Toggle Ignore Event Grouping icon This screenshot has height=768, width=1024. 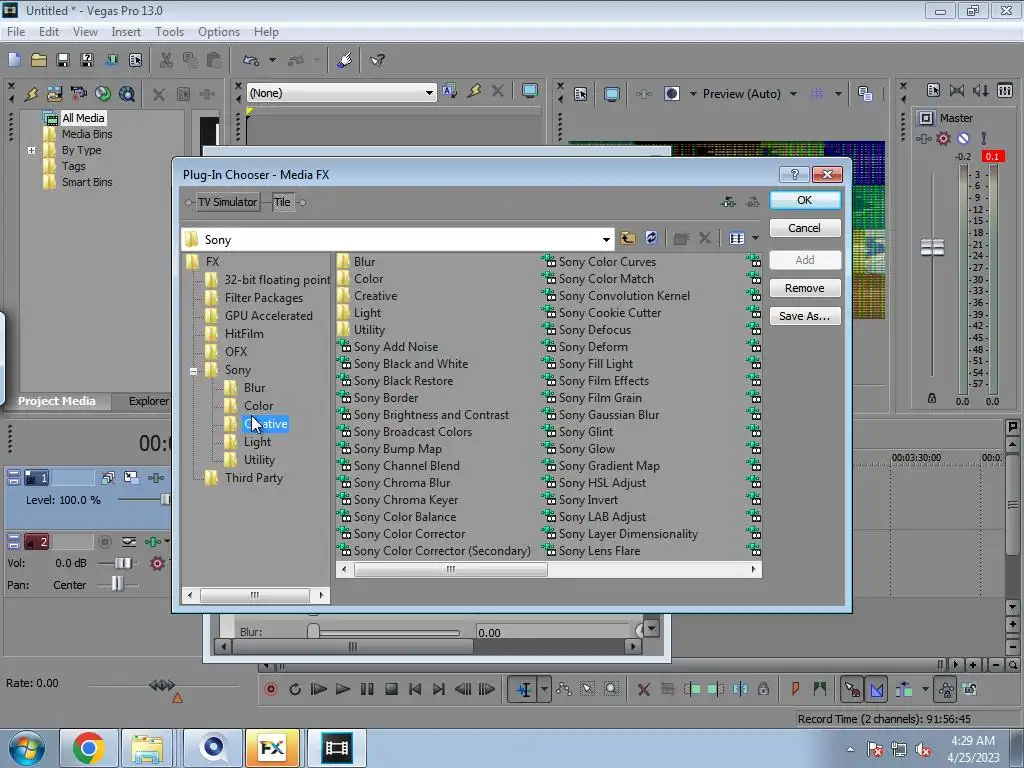970,689
